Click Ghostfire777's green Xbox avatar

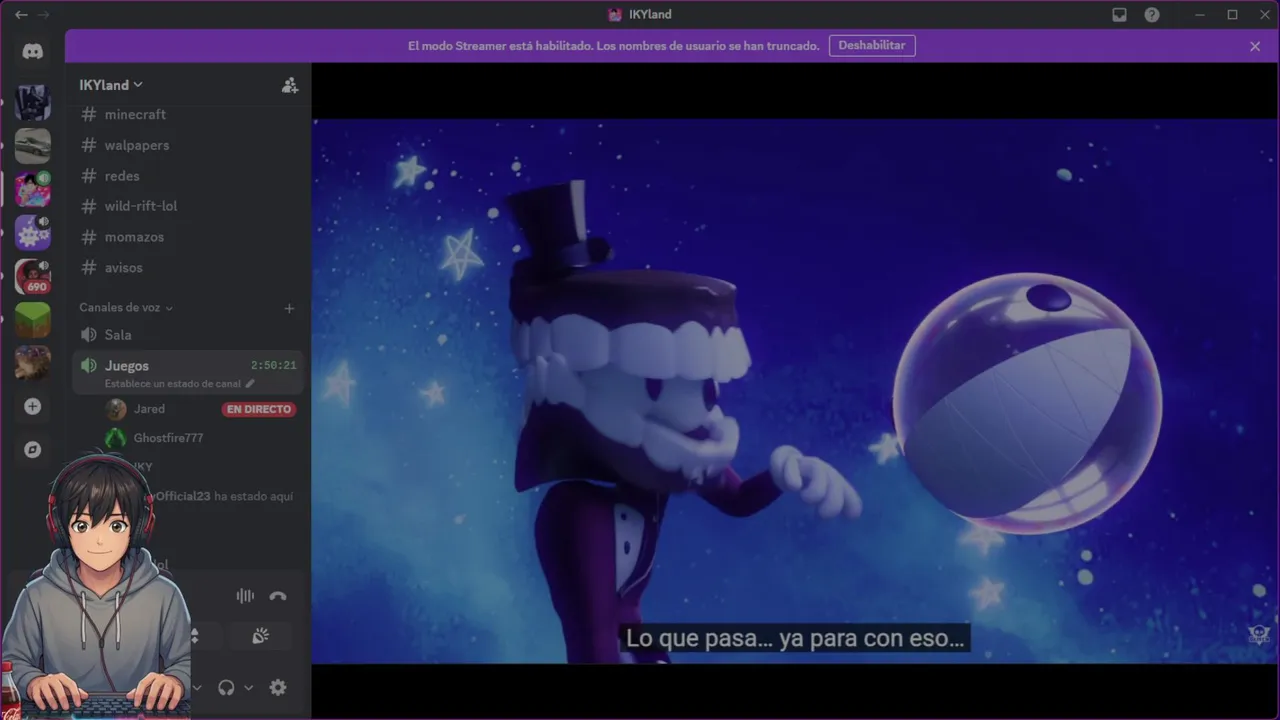116,438
